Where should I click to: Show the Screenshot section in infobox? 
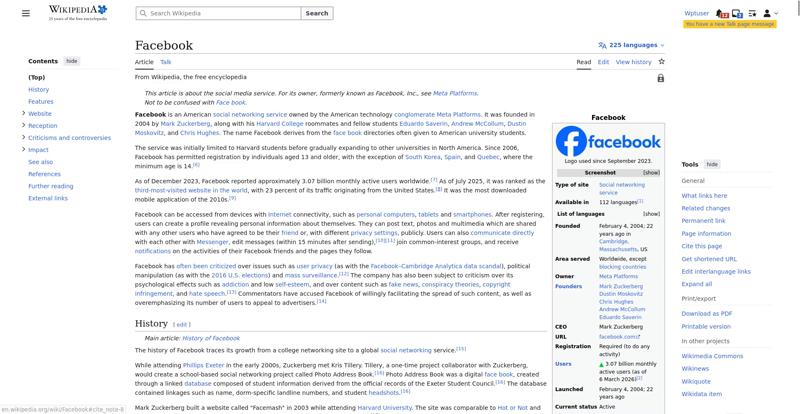(651, 173)
